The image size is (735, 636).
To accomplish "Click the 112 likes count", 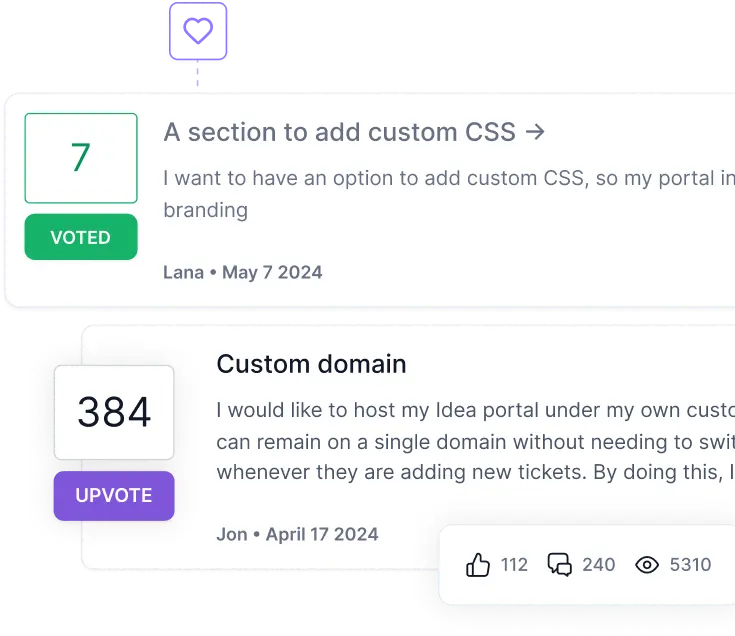I will click(514, 565).
